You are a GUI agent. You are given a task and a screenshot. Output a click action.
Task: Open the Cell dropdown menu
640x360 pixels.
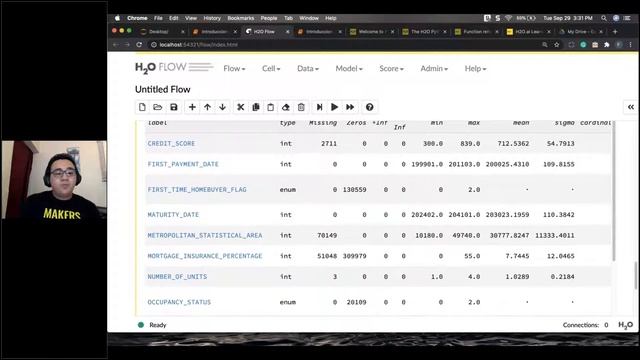271,69
